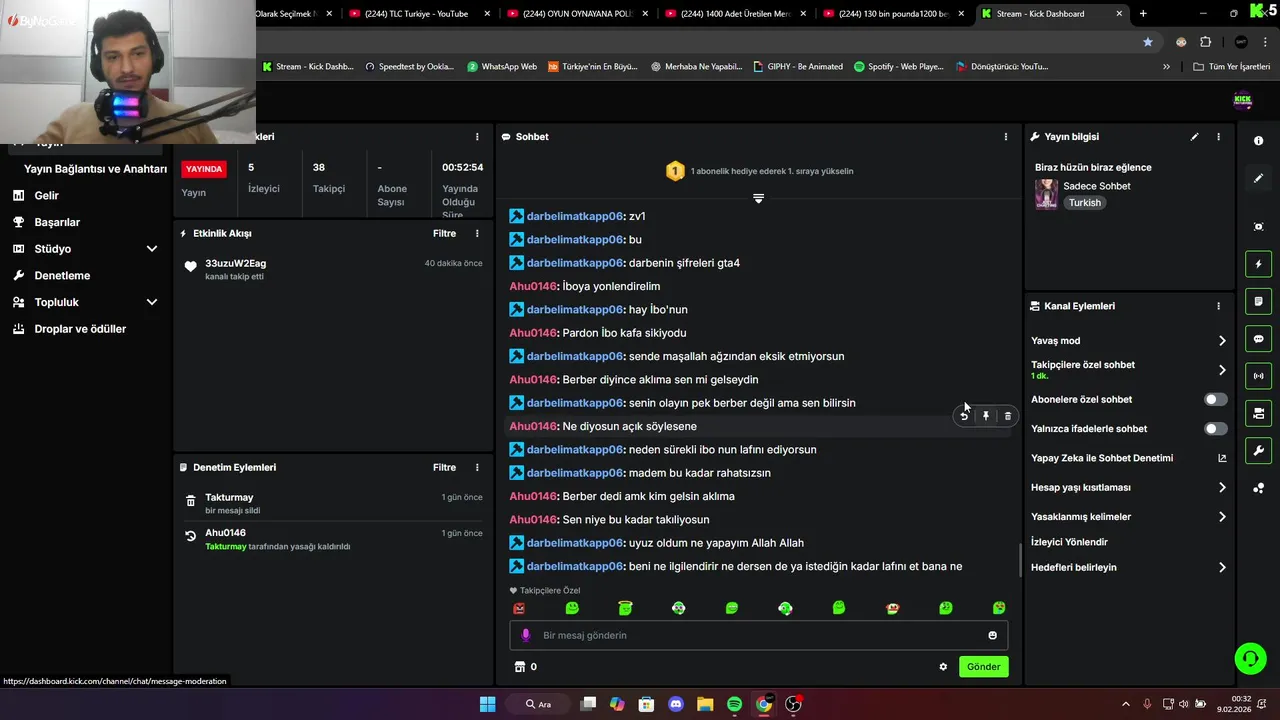Open OBS Studio from the taskbar

click(793, 704)
